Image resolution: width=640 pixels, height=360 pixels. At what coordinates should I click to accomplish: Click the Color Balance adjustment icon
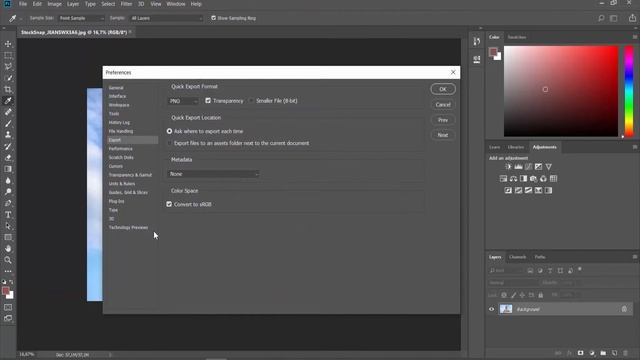tap(513, 179)
